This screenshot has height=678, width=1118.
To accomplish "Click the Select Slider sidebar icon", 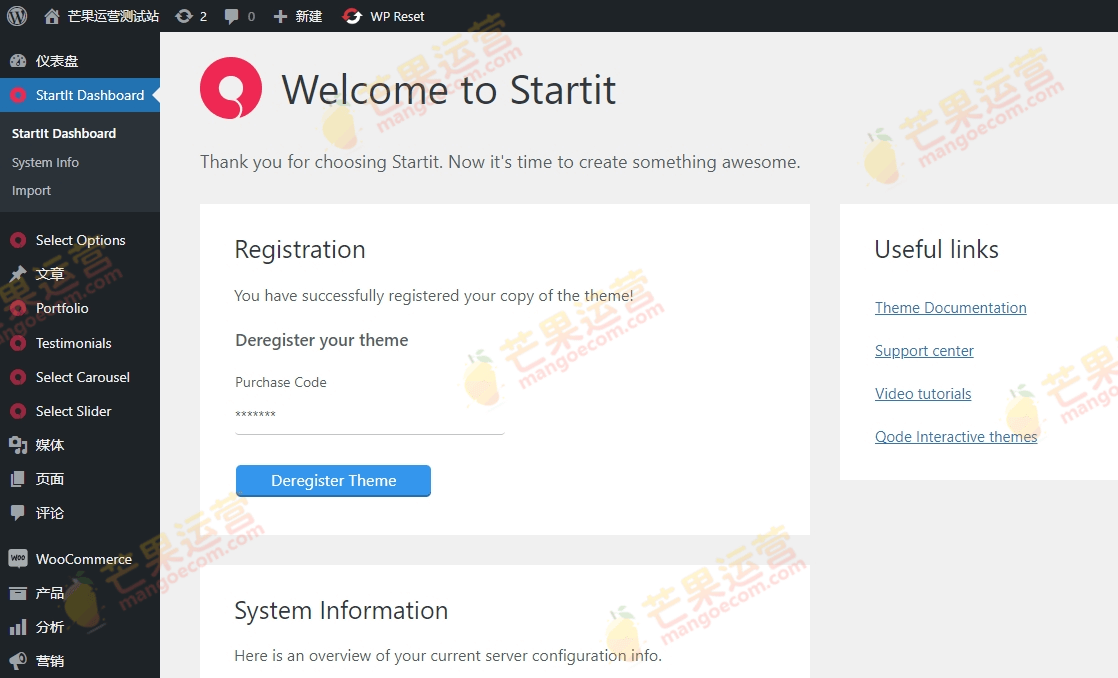I will click(x=16, y=411).
